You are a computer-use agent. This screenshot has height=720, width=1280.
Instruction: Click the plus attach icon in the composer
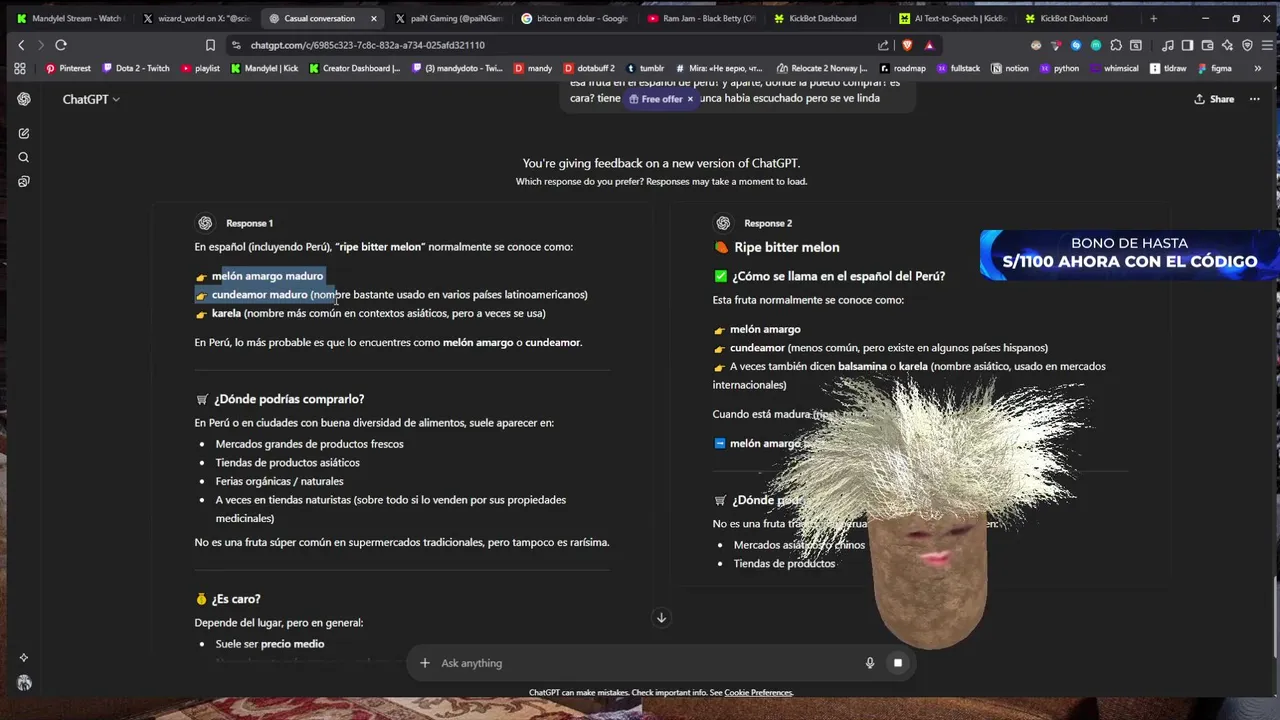425,663
